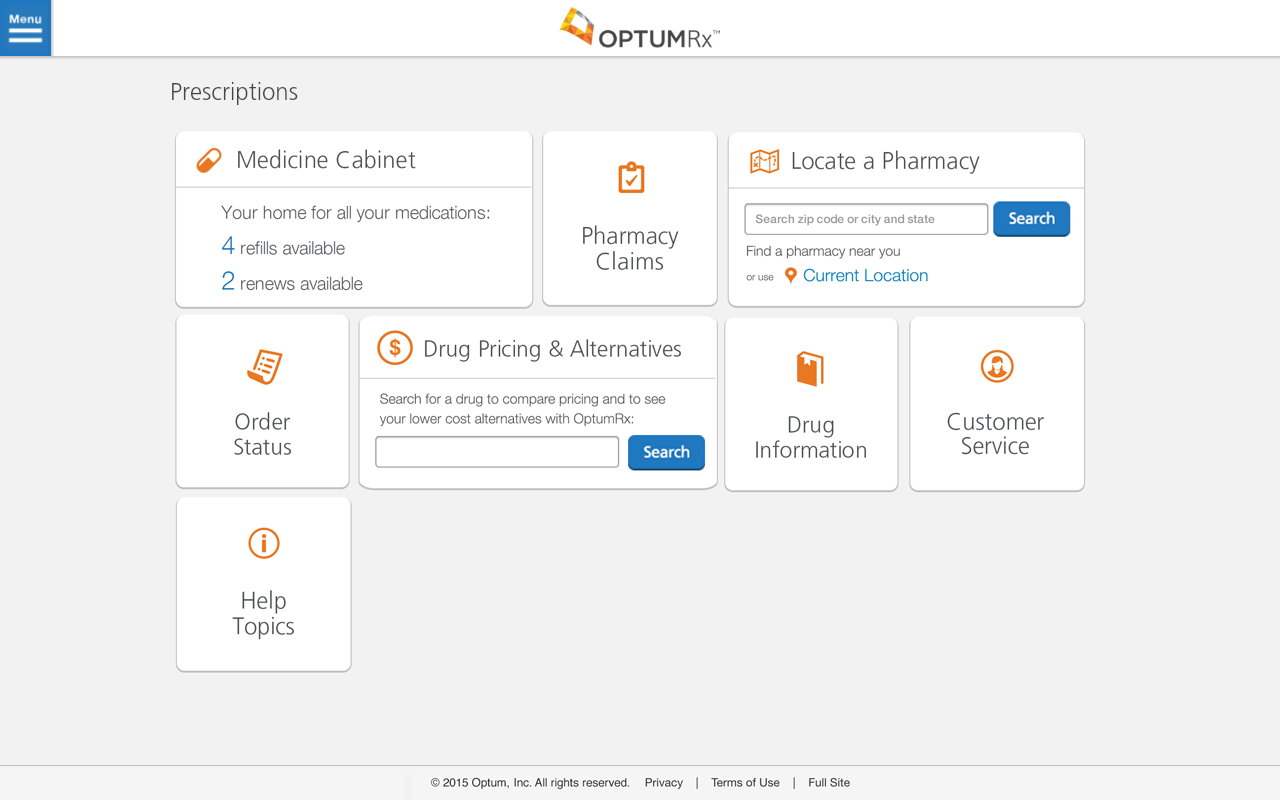Click Search for drug pricing
1280x800 pixels.
666,452
